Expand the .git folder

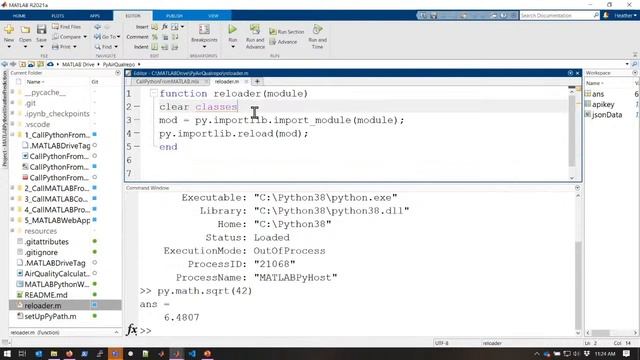[x=13, y=103]
